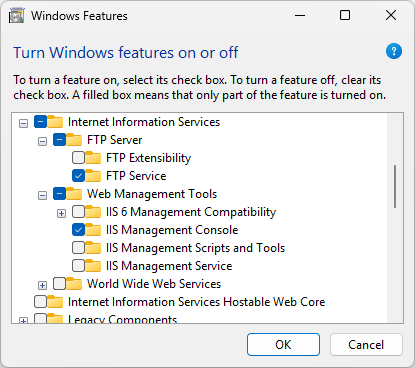Select the FTP Extensibility label

pos(149,158)
